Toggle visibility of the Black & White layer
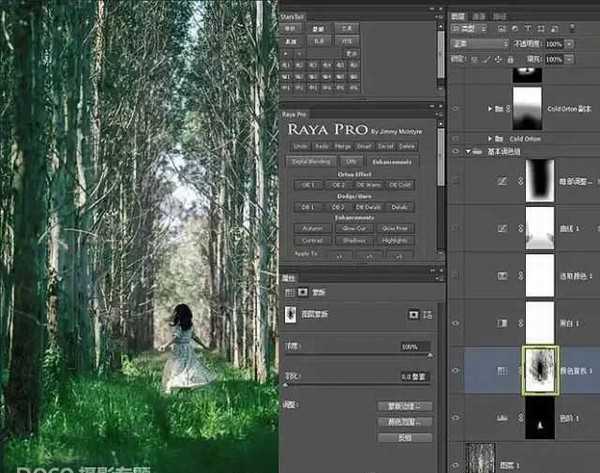 tap(457, 322)
